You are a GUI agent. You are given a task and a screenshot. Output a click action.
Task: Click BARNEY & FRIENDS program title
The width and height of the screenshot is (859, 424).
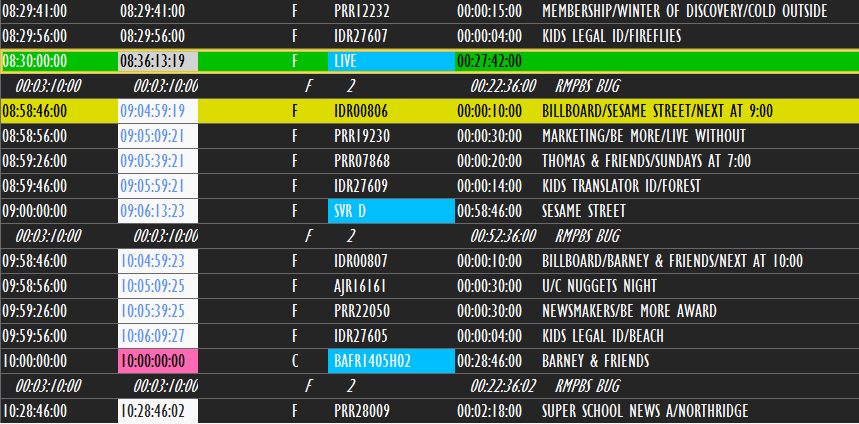pyautogui.click(x=595, y=361)
